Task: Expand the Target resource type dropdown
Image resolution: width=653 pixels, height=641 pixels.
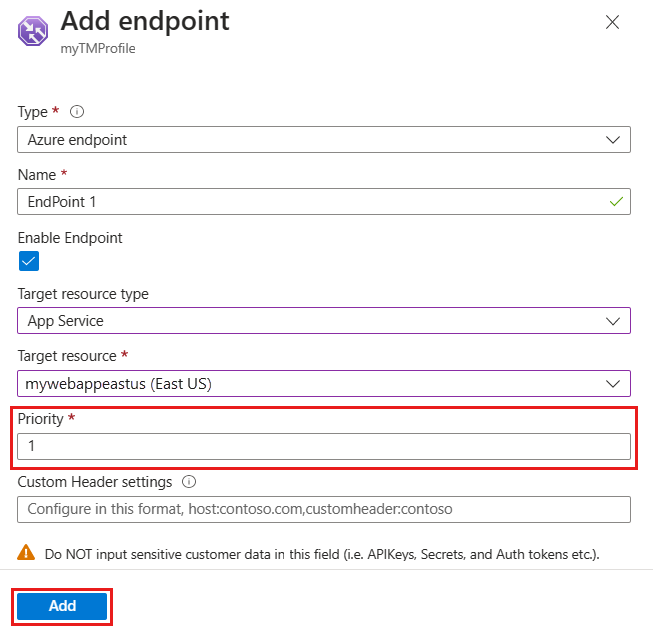Action: pyautogui.click(x=324, y=321)
